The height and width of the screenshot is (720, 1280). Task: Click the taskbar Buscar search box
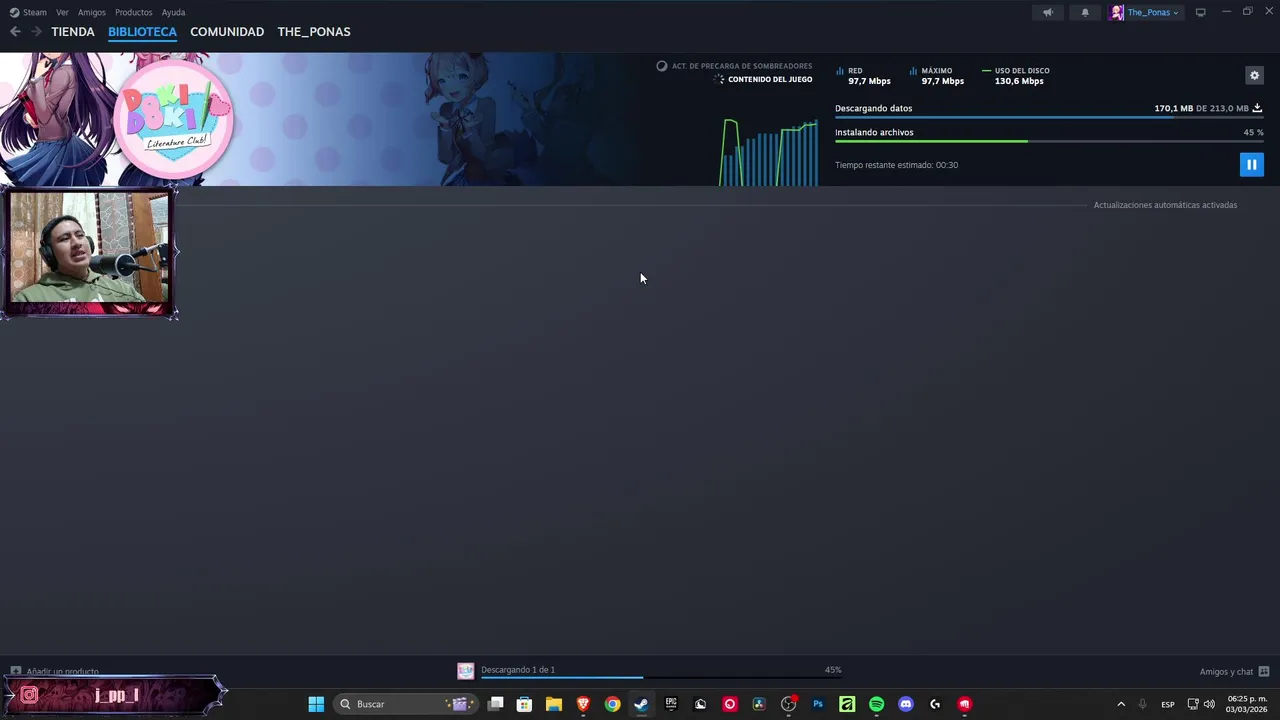pyautogui.click(x=406, y=704)
